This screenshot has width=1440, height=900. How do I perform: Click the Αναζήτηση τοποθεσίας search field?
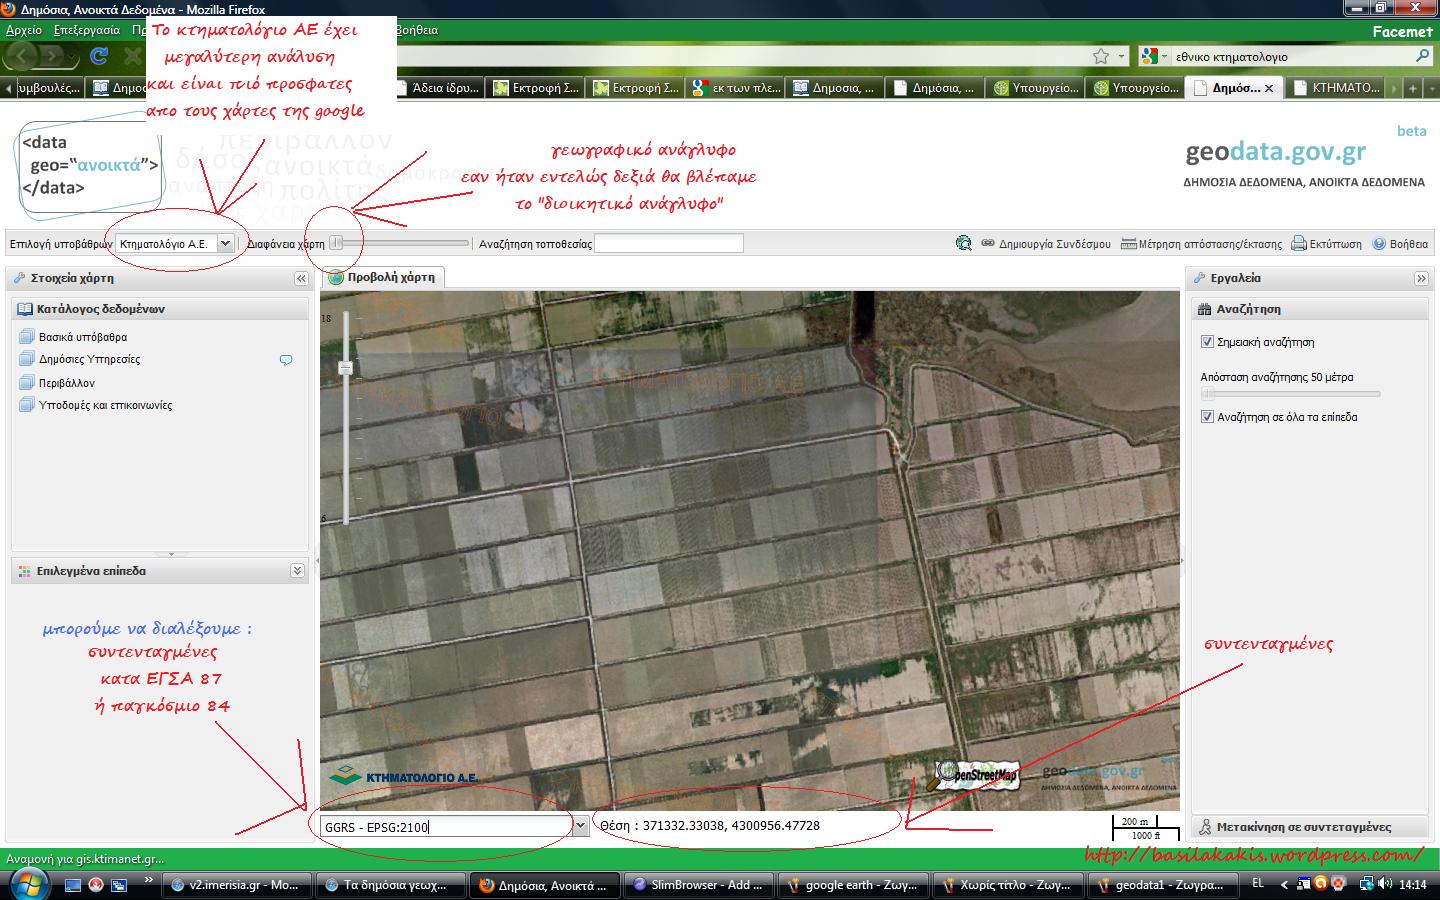pos(669,244)
